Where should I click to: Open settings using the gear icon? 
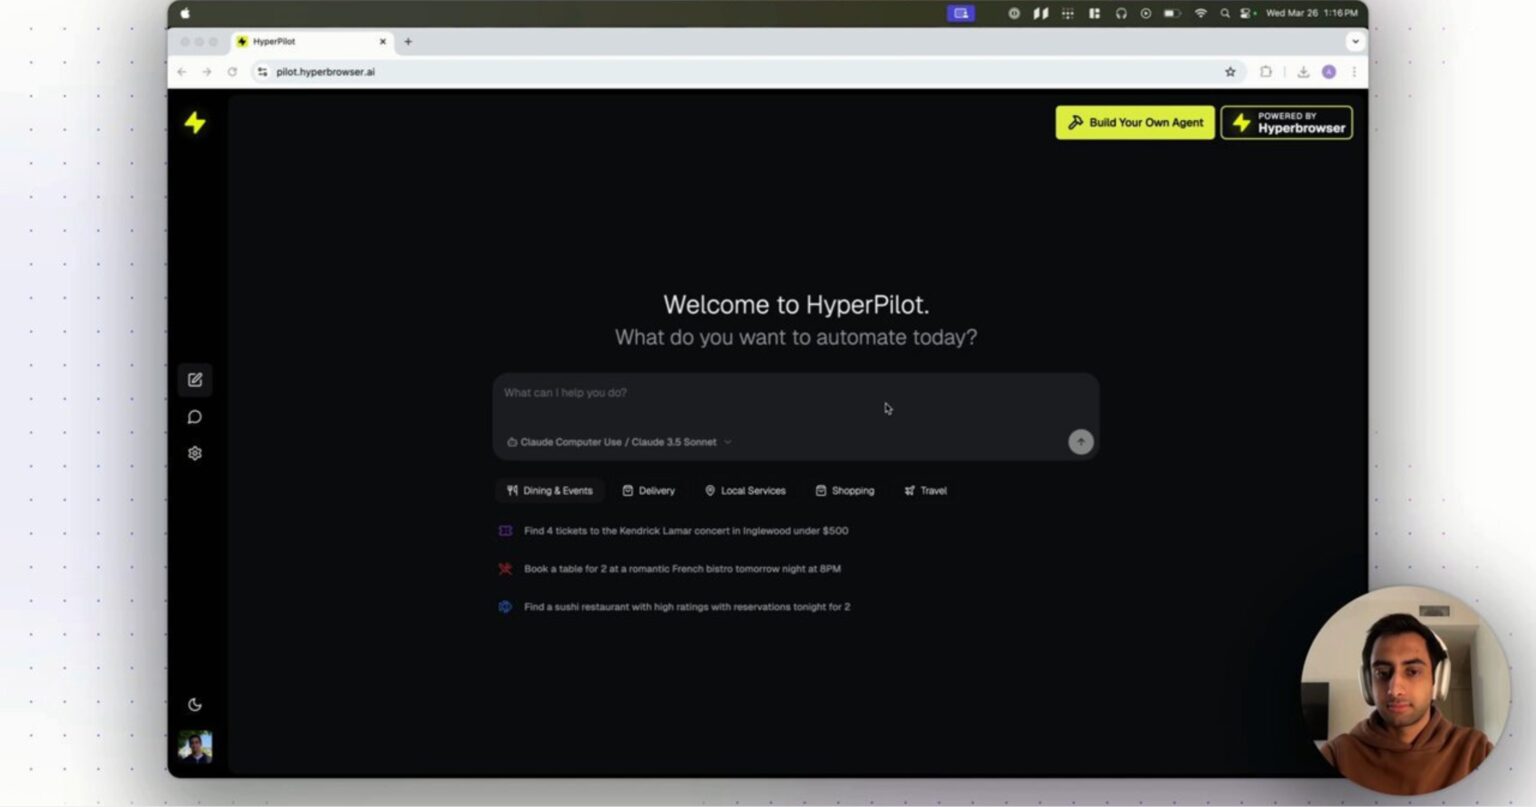click(x=195, y=453)
